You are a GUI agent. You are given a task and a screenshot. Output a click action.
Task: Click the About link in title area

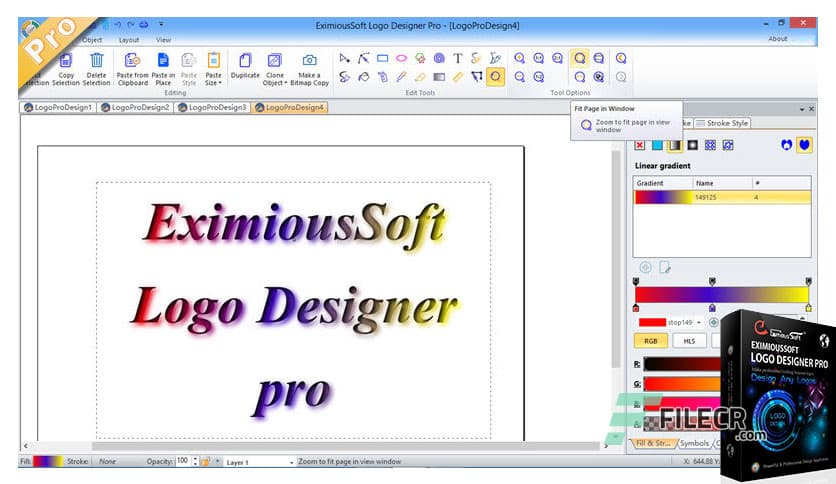coord(777,39)
